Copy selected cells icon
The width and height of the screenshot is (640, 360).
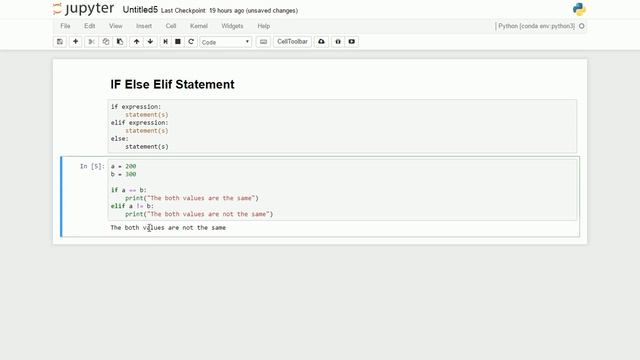click(x=106, y=42)
